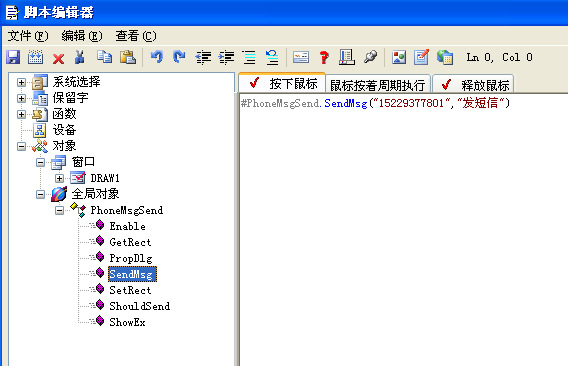Click the Undo arrow icon
The width and height of the screenshot is (568, 366).
[x=157, y=57]
